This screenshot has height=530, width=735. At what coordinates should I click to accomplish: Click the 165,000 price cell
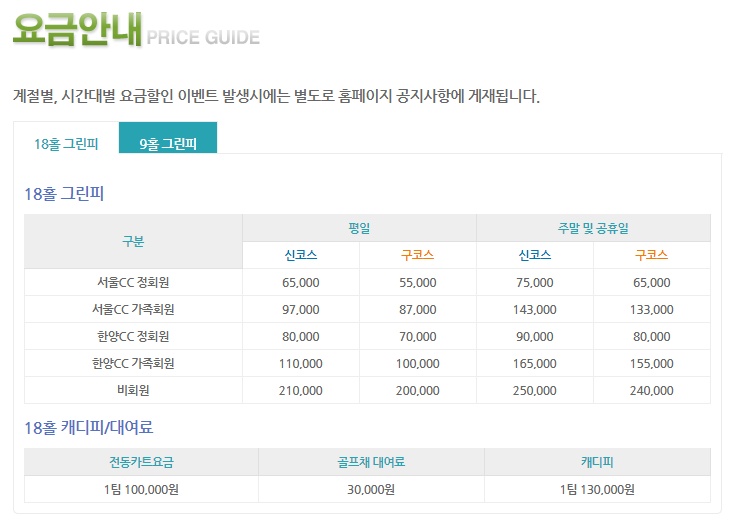535,364
